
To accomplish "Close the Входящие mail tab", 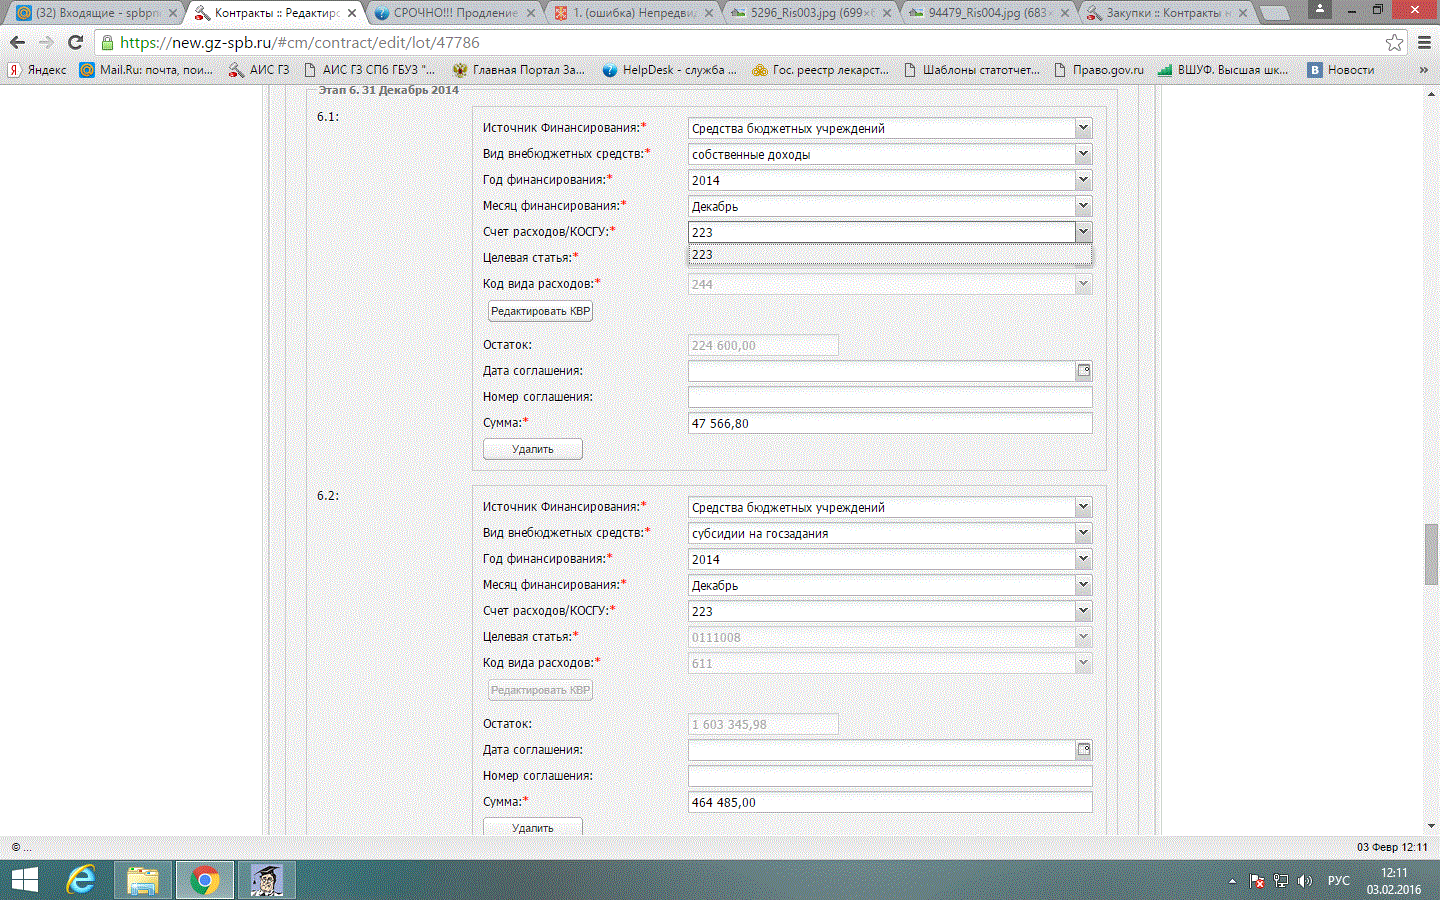I will click(x=173, y=13).
